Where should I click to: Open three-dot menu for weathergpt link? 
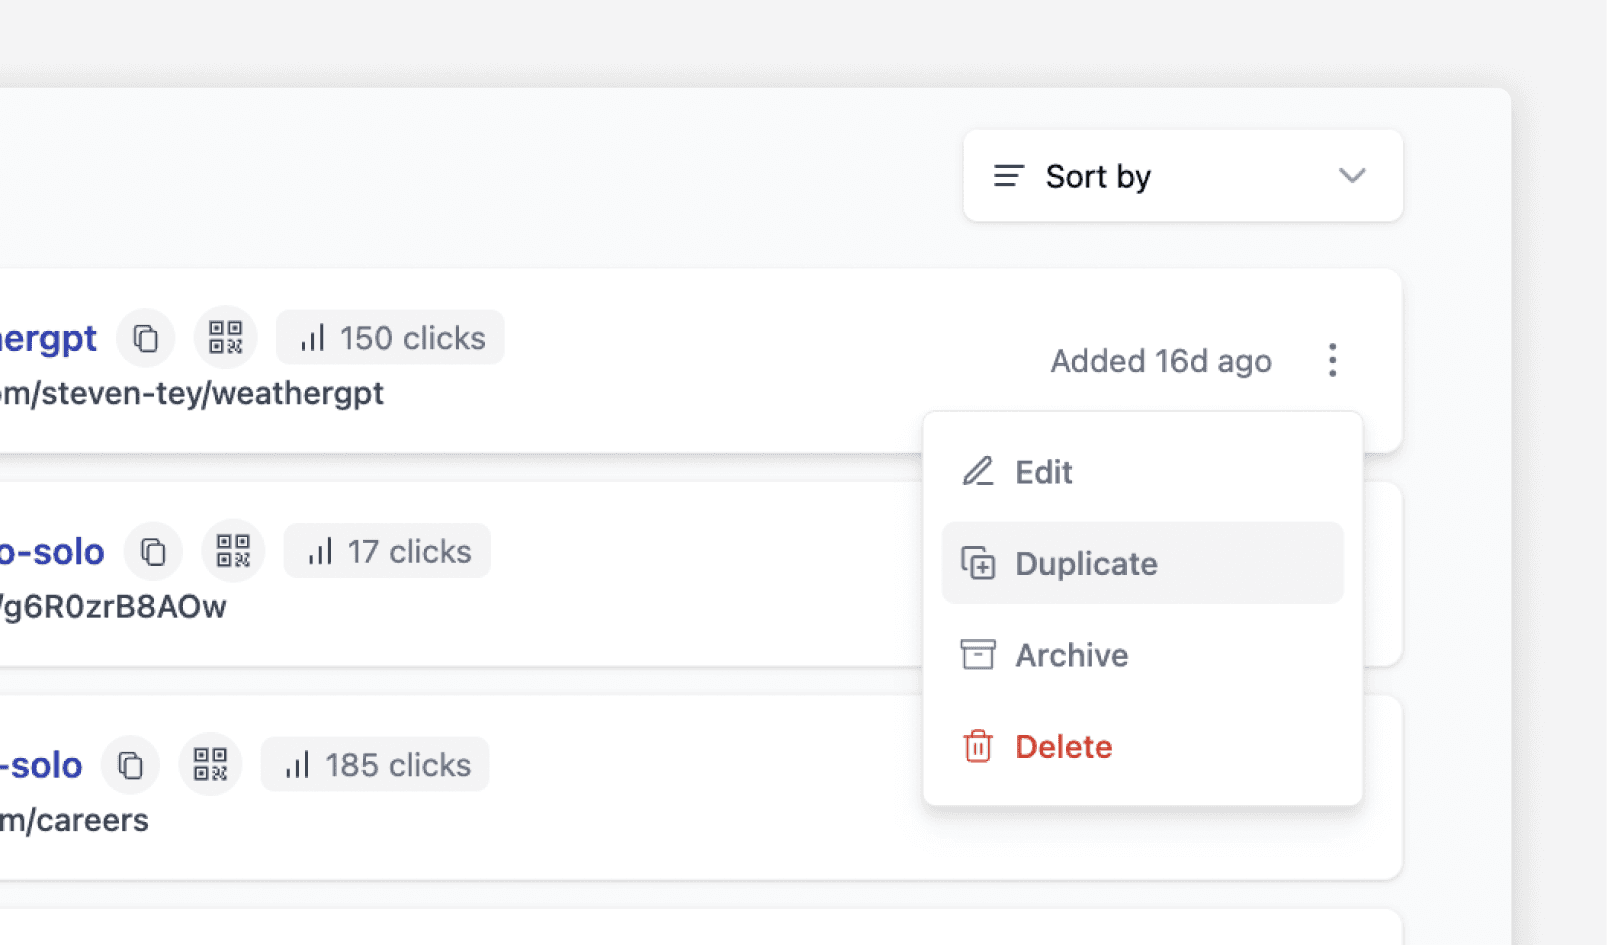pyautogui.click(x=1332, y=360)
